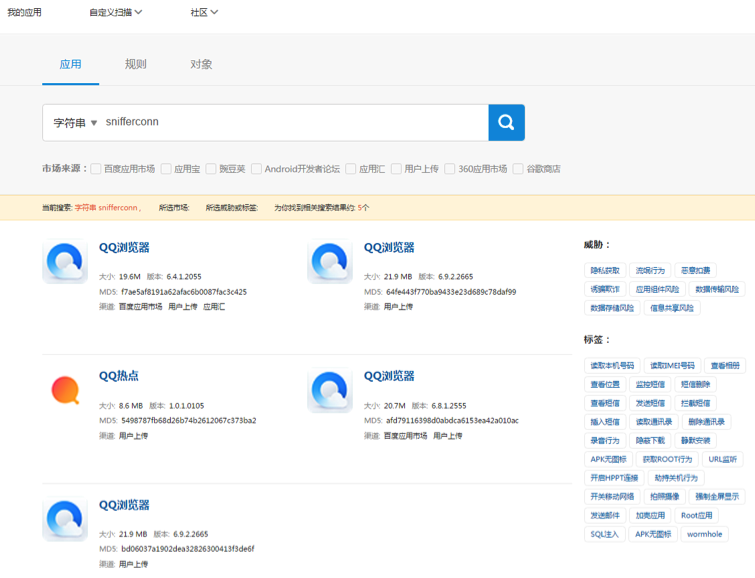Open QQ浏览器 icon for version 6.4.1.2055
This screenshot has height=578, width=755.
65,261
